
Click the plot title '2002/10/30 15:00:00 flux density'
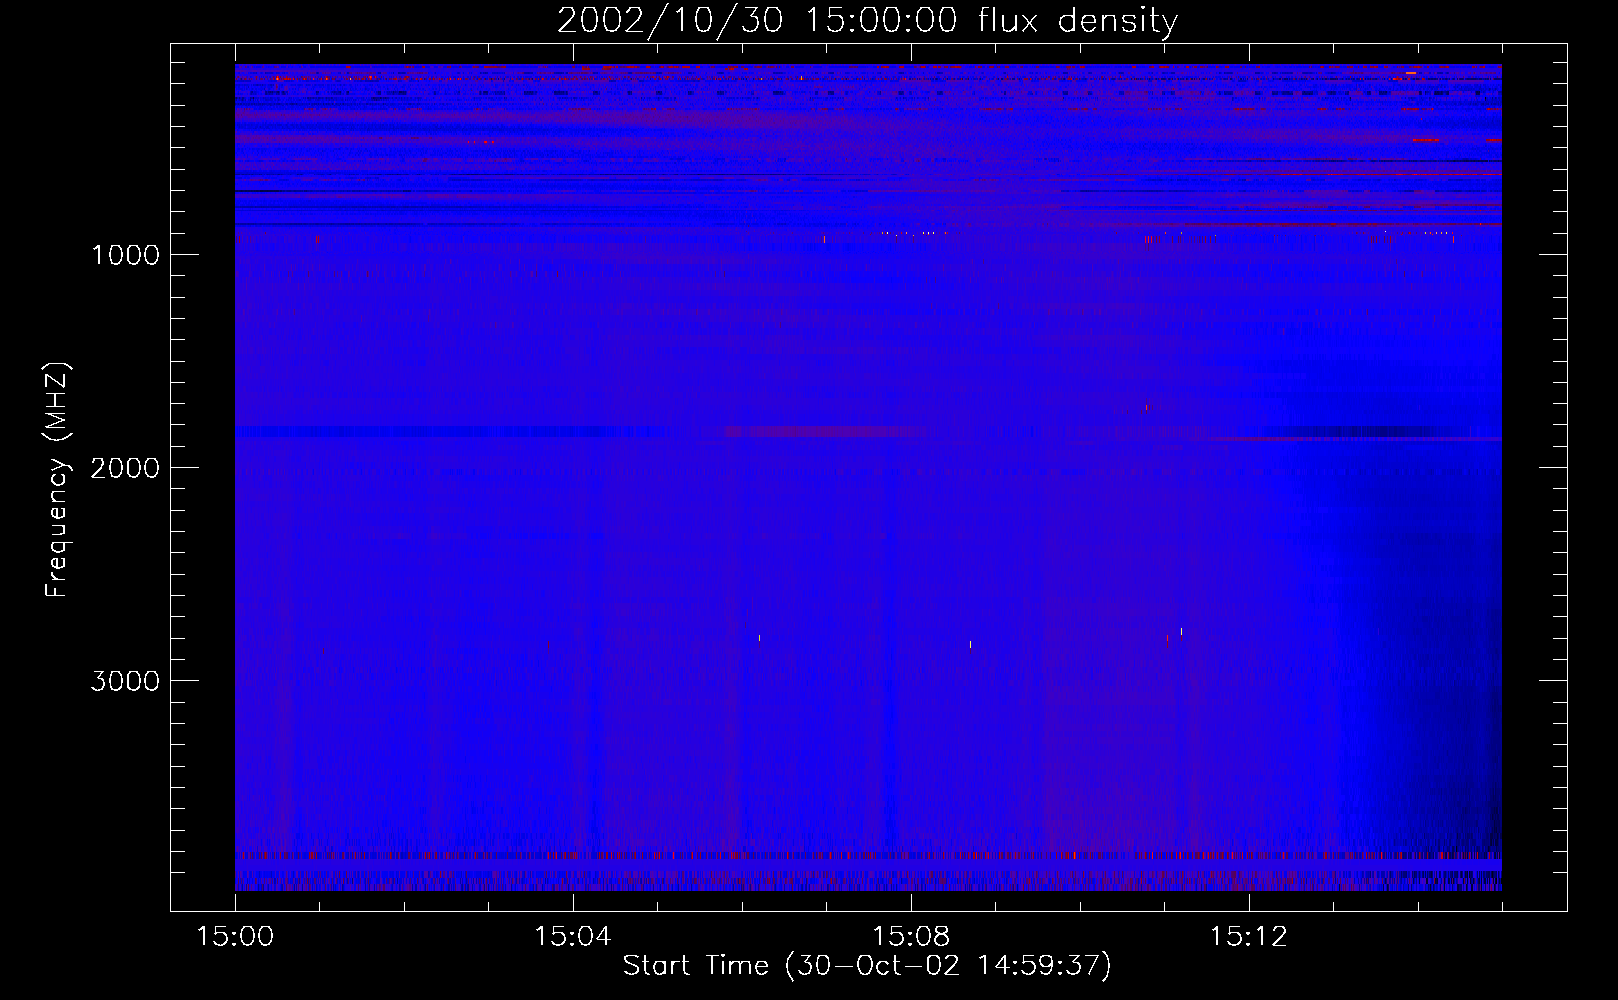(x=867, y=20)
